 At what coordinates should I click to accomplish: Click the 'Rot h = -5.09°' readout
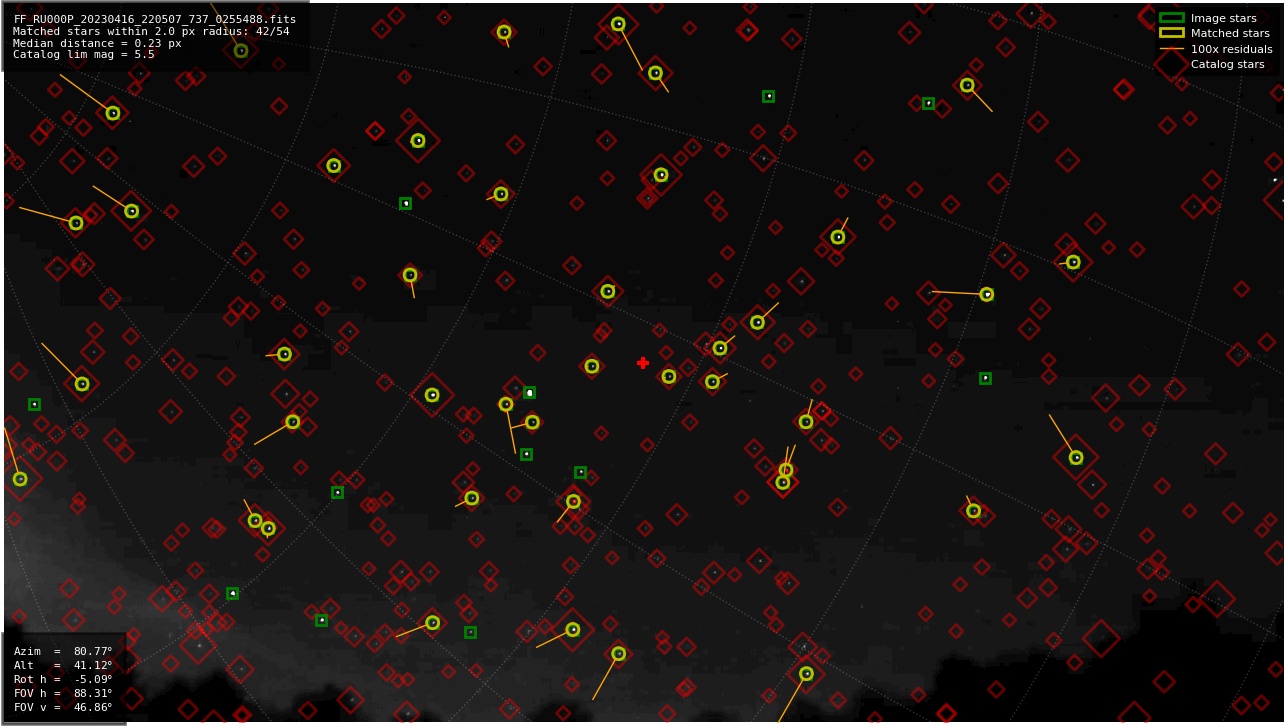[x=63, y=679]
